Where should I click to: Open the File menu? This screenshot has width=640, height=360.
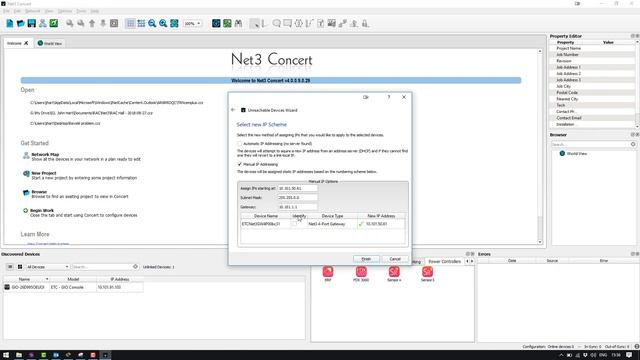click(7, 11)
